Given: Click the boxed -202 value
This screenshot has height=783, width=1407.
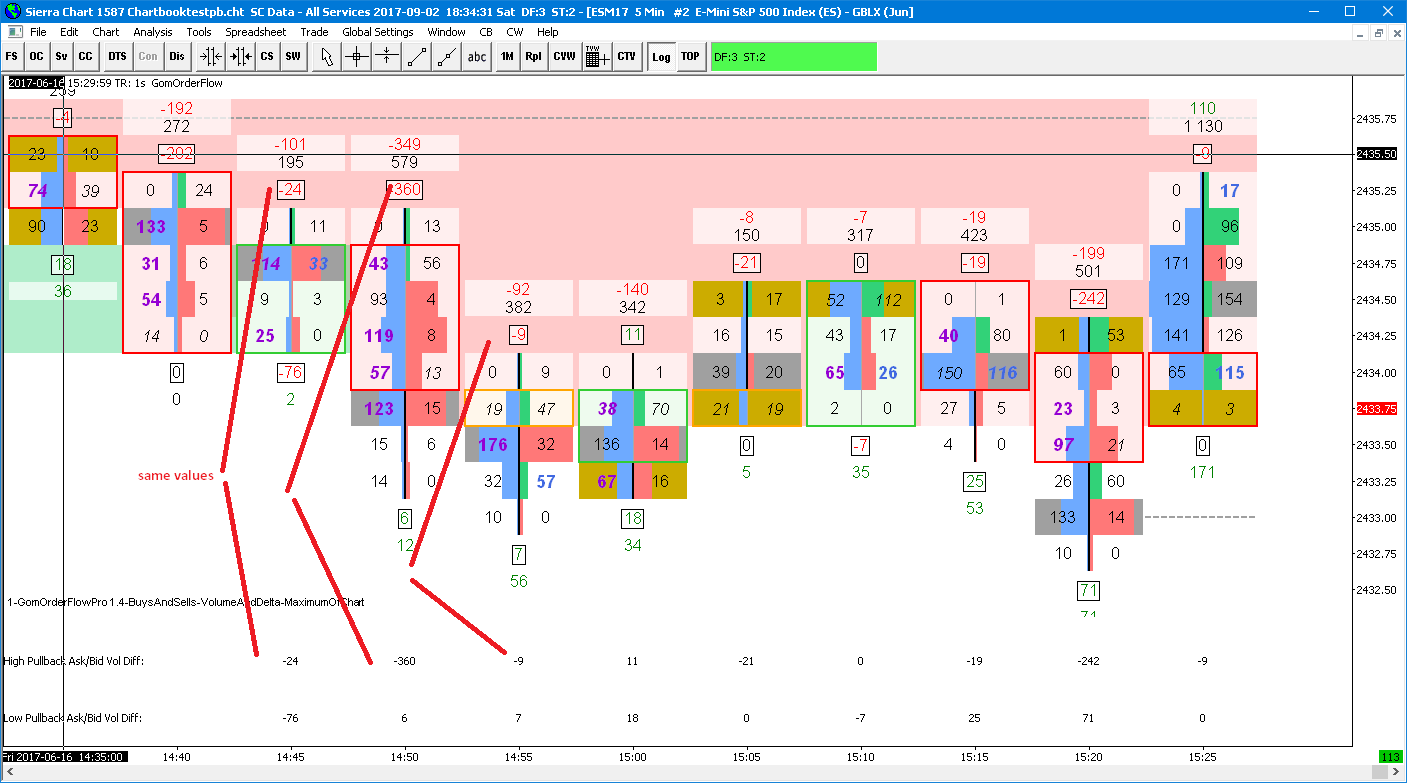Looking at the screenshot, I should pos(176,154).
